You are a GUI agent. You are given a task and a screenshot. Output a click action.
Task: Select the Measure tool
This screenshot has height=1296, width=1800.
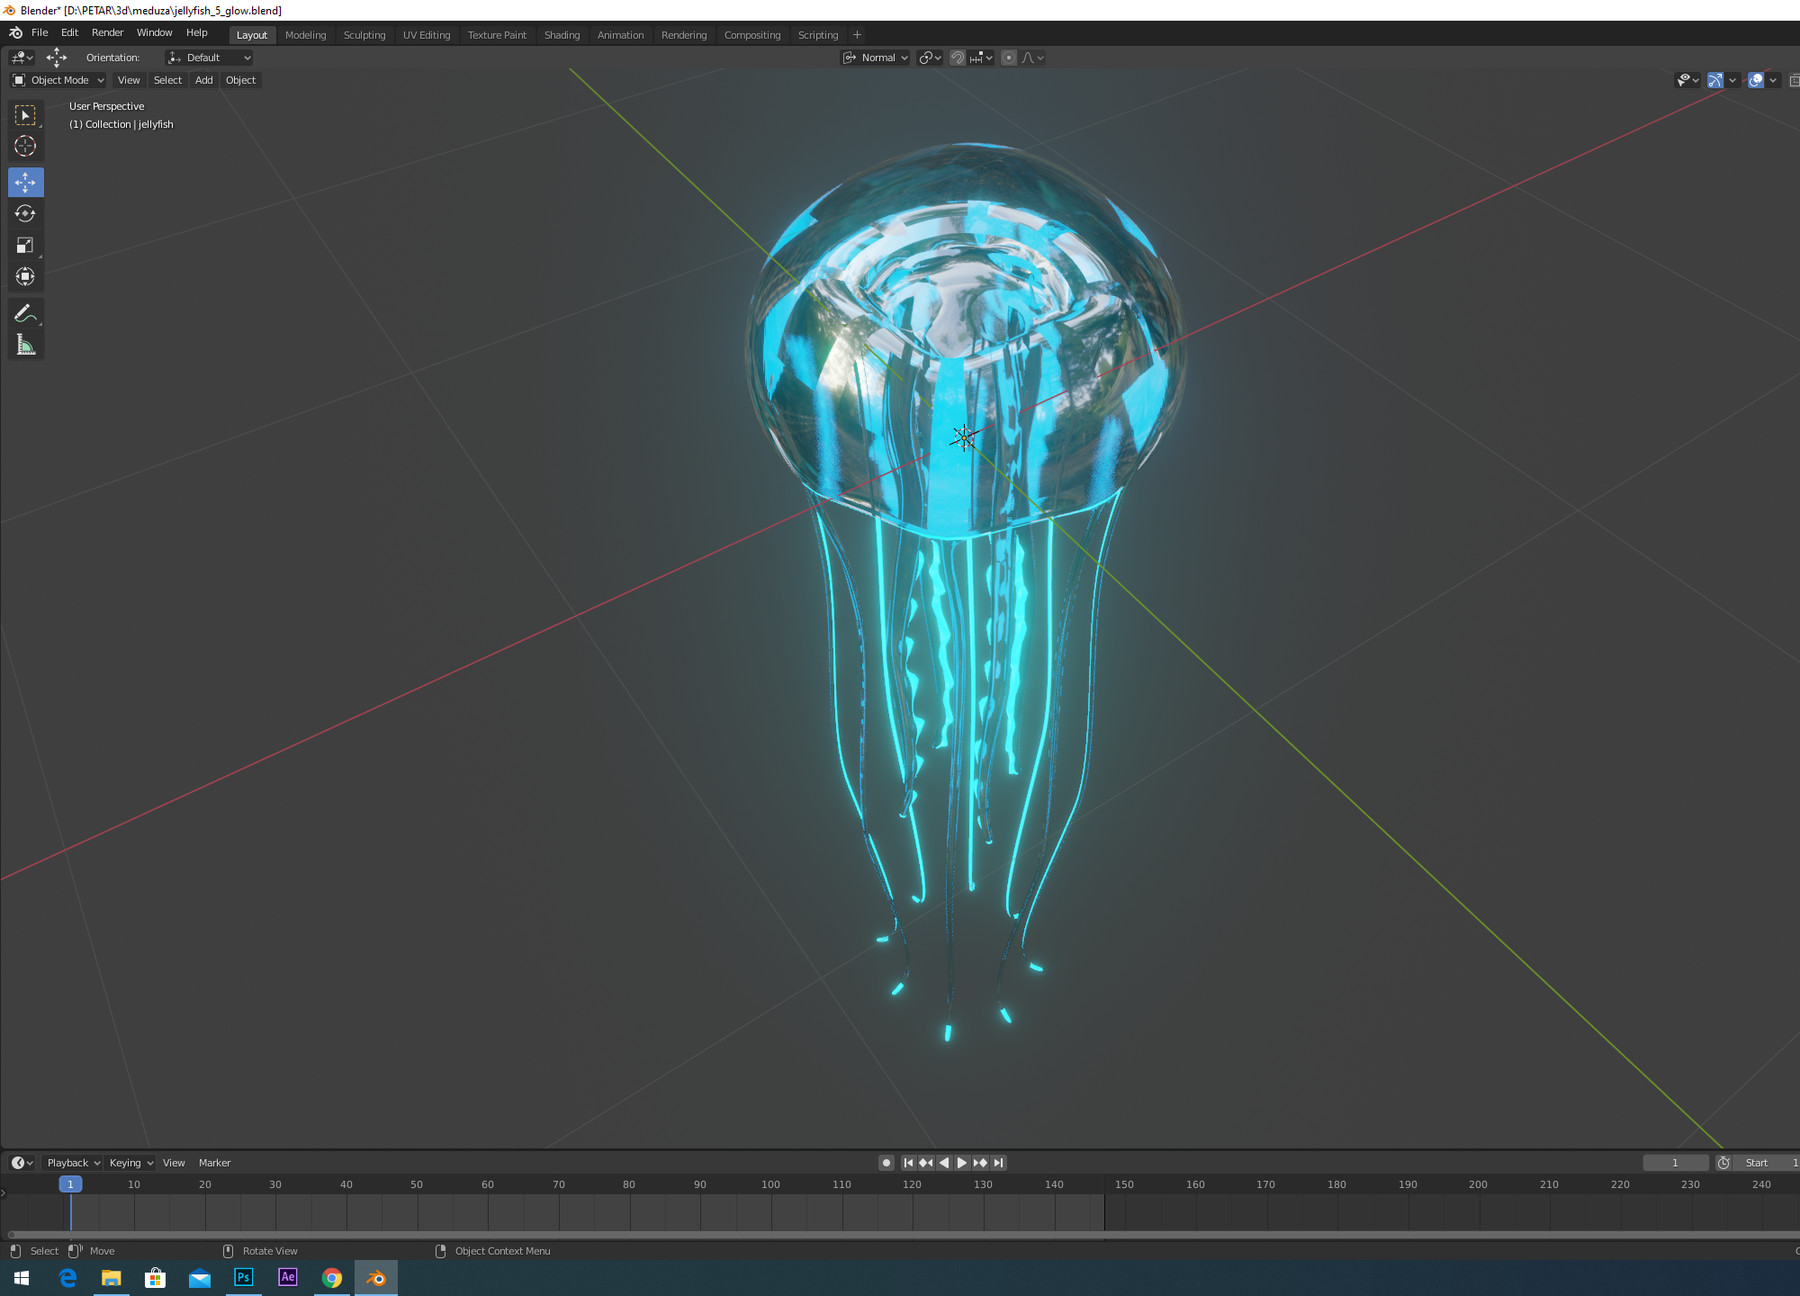point(26,345)
